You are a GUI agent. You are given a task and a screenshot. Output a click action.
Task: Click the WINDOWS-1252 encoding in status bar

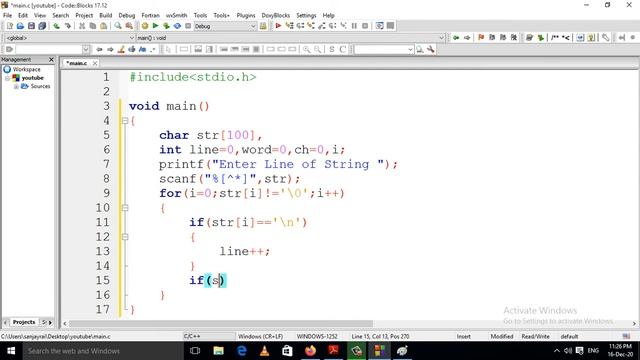coord(317,336)
